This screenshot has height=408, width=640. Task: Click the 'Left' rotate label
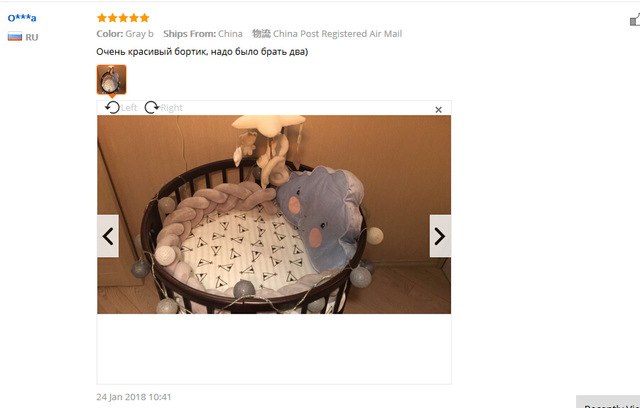click(129, 108)
